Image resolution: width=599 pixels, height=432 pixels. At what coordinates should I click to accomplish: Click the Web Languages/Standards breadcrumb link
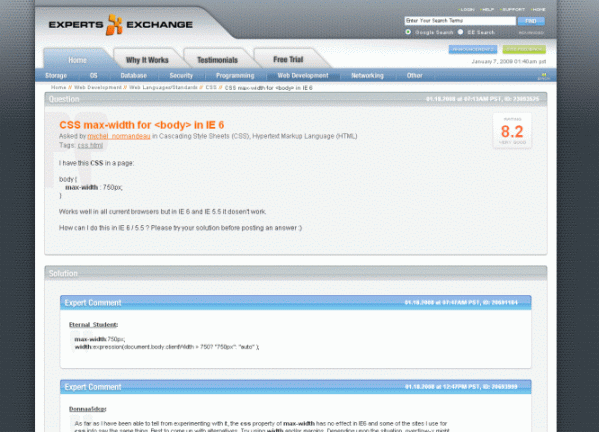click(x=163, y=87)
